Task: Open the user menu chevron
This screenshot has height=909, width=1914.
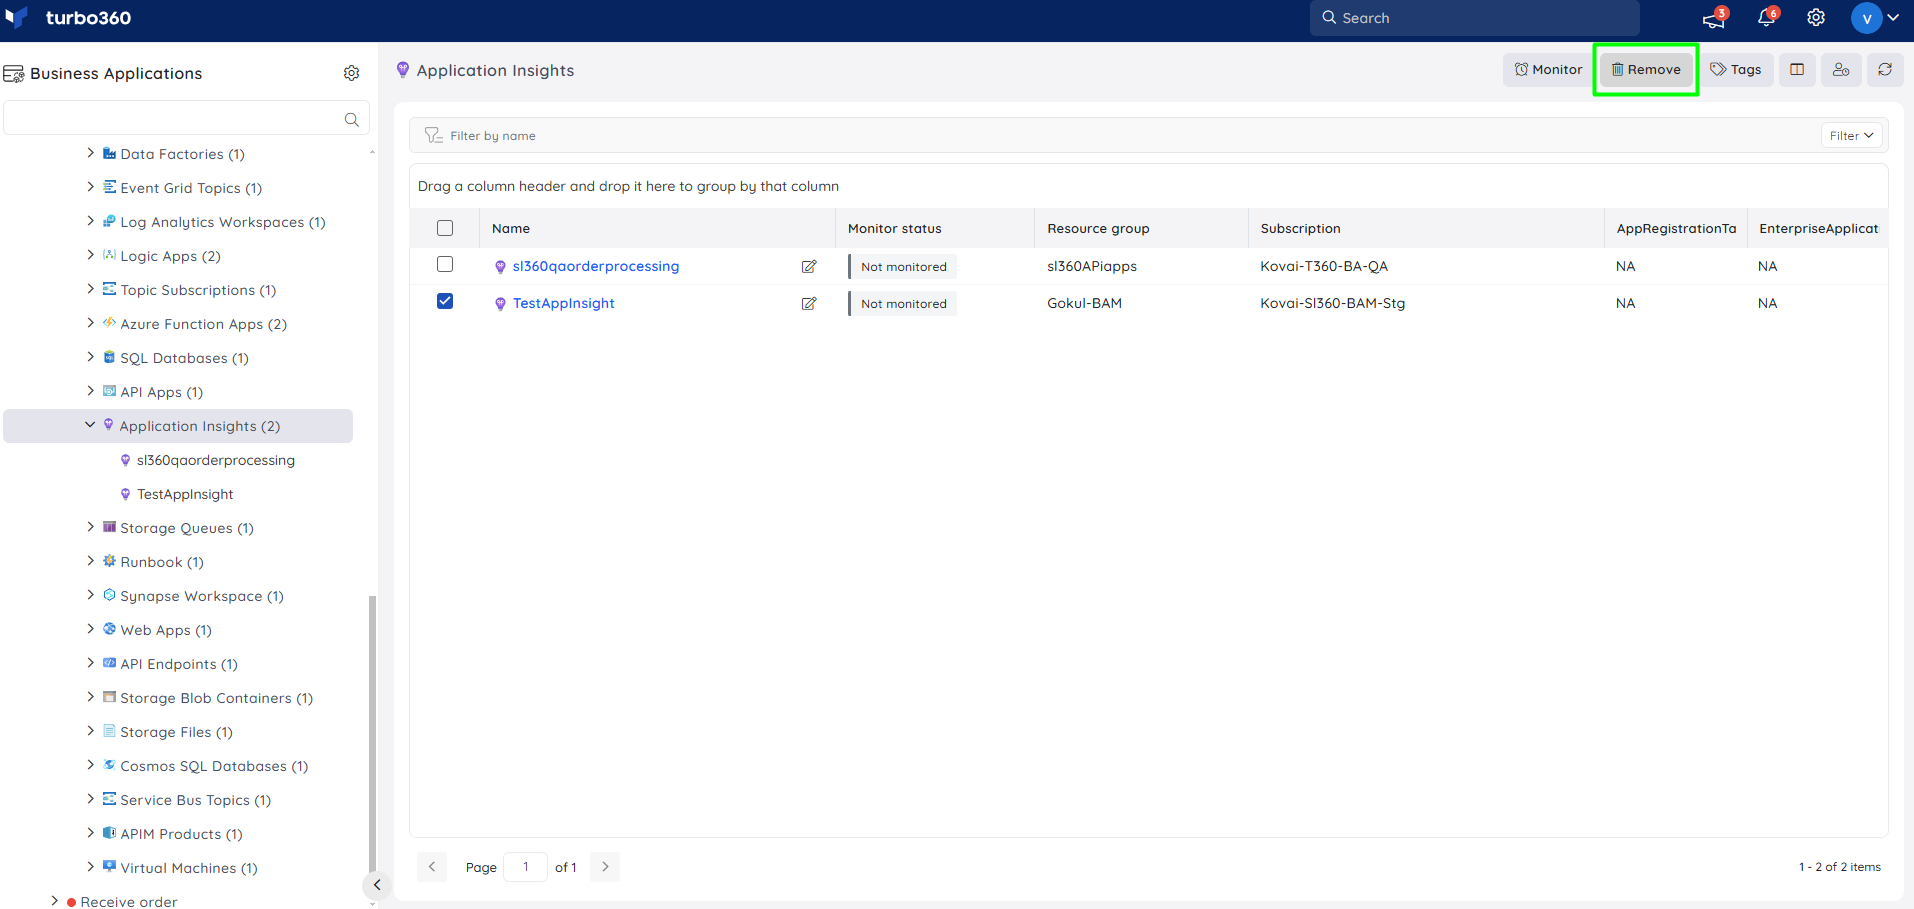Action: [x=1893, y=18]
